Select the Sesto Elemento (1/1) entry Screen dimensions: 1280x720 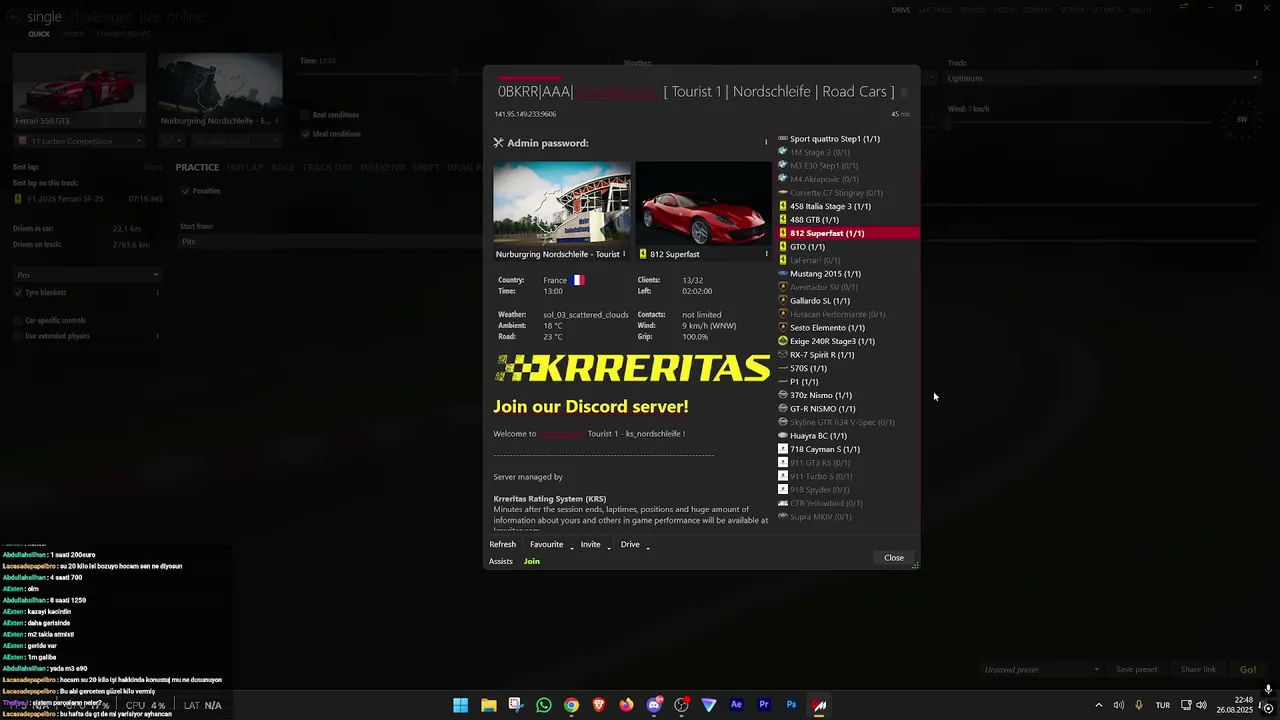(x=848, y=328)
